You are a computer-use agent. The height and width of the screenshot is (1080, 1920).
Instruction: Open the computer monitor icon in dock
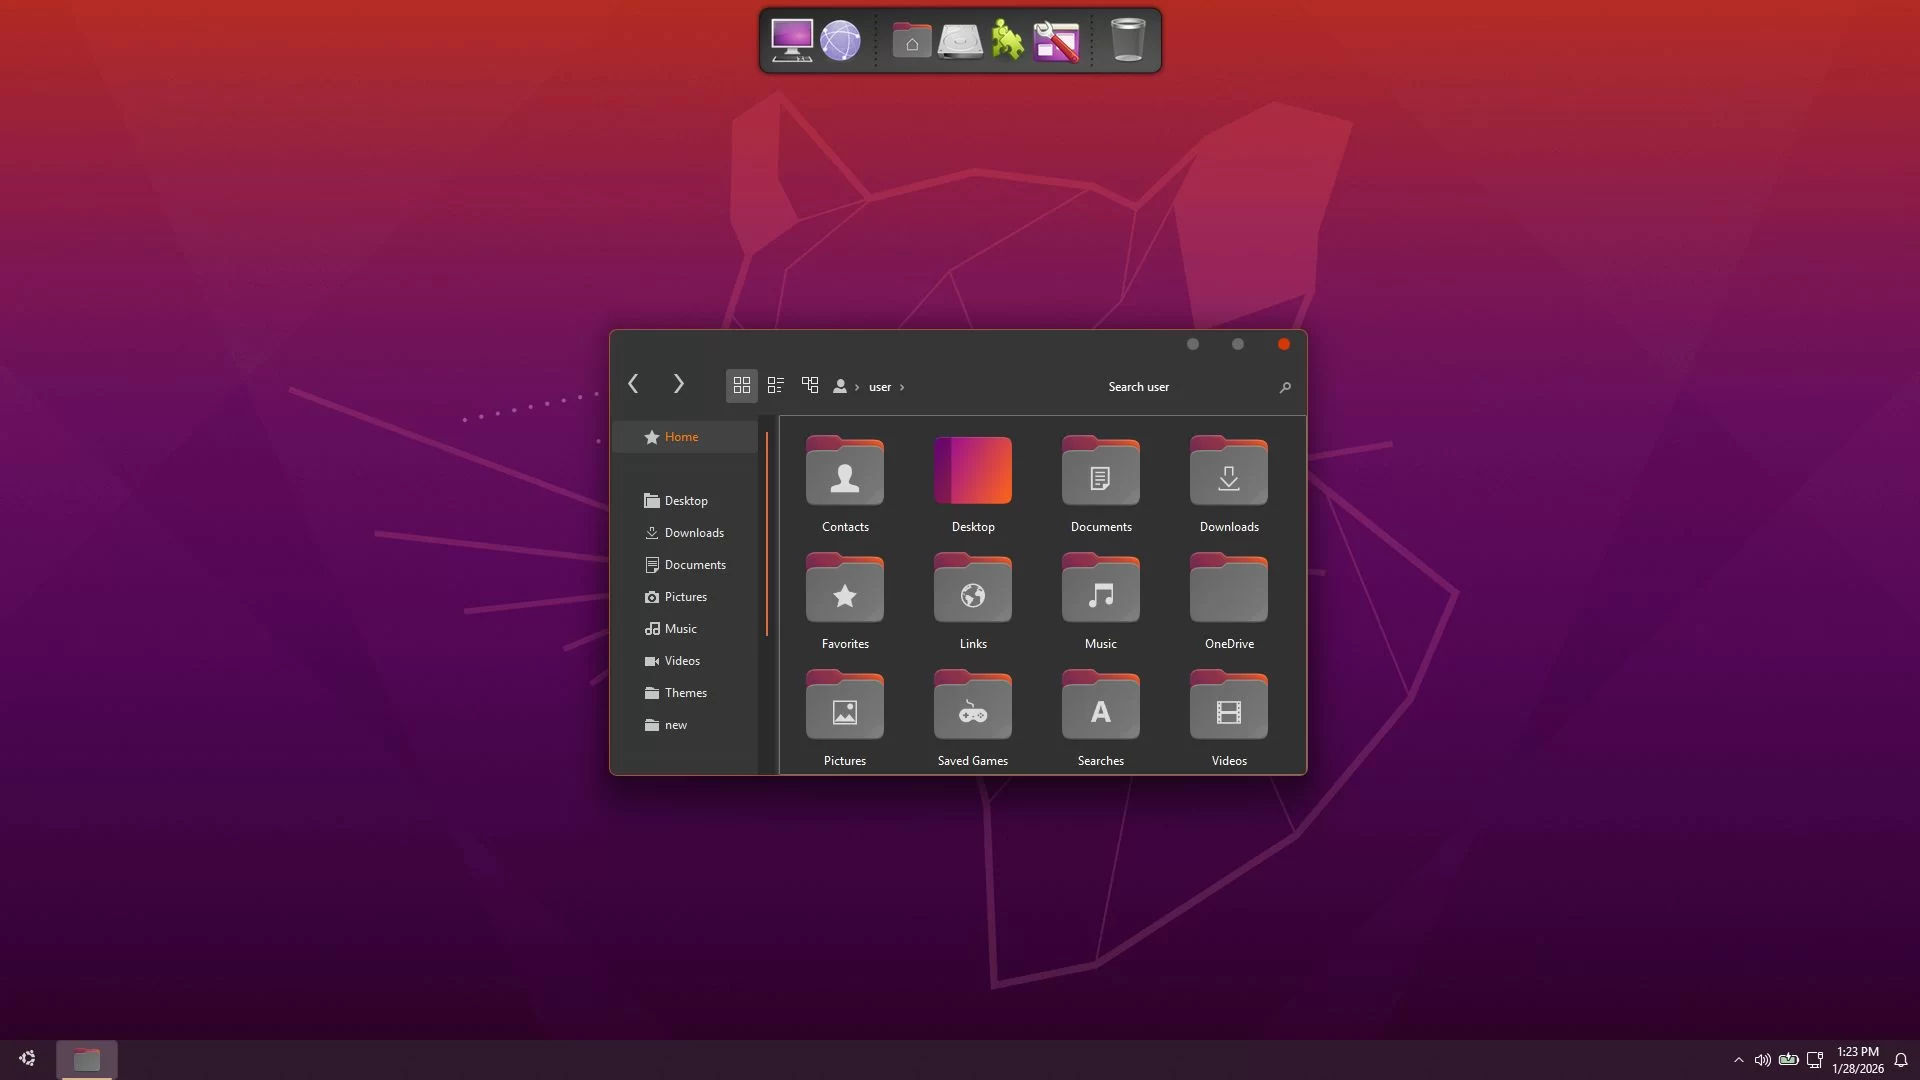tap(791, 41)
